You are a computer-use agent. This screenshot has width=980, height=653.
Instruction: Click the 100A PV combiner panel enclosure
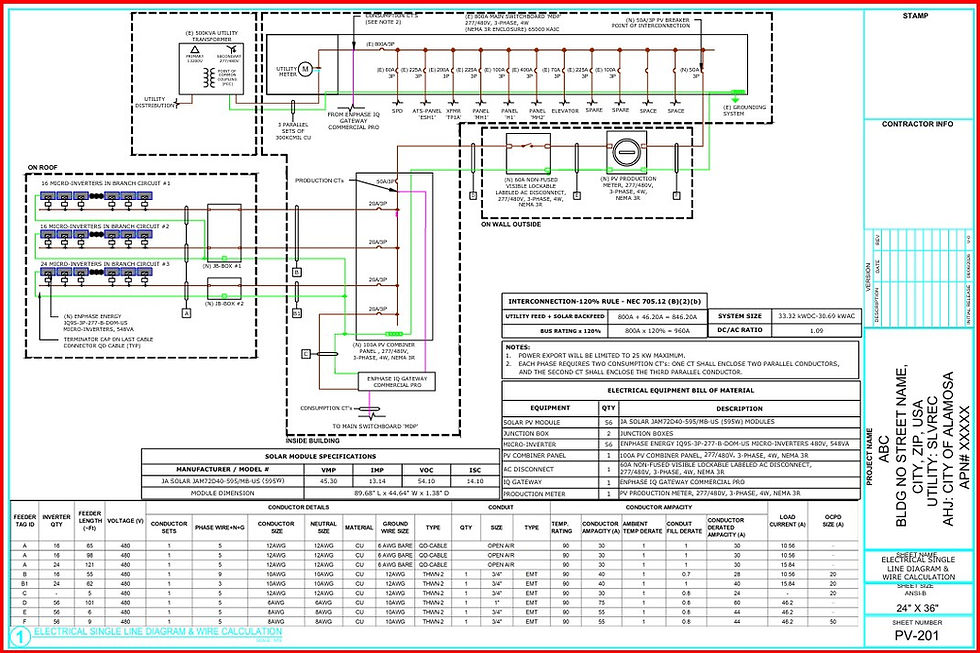[x=394, y=256]
